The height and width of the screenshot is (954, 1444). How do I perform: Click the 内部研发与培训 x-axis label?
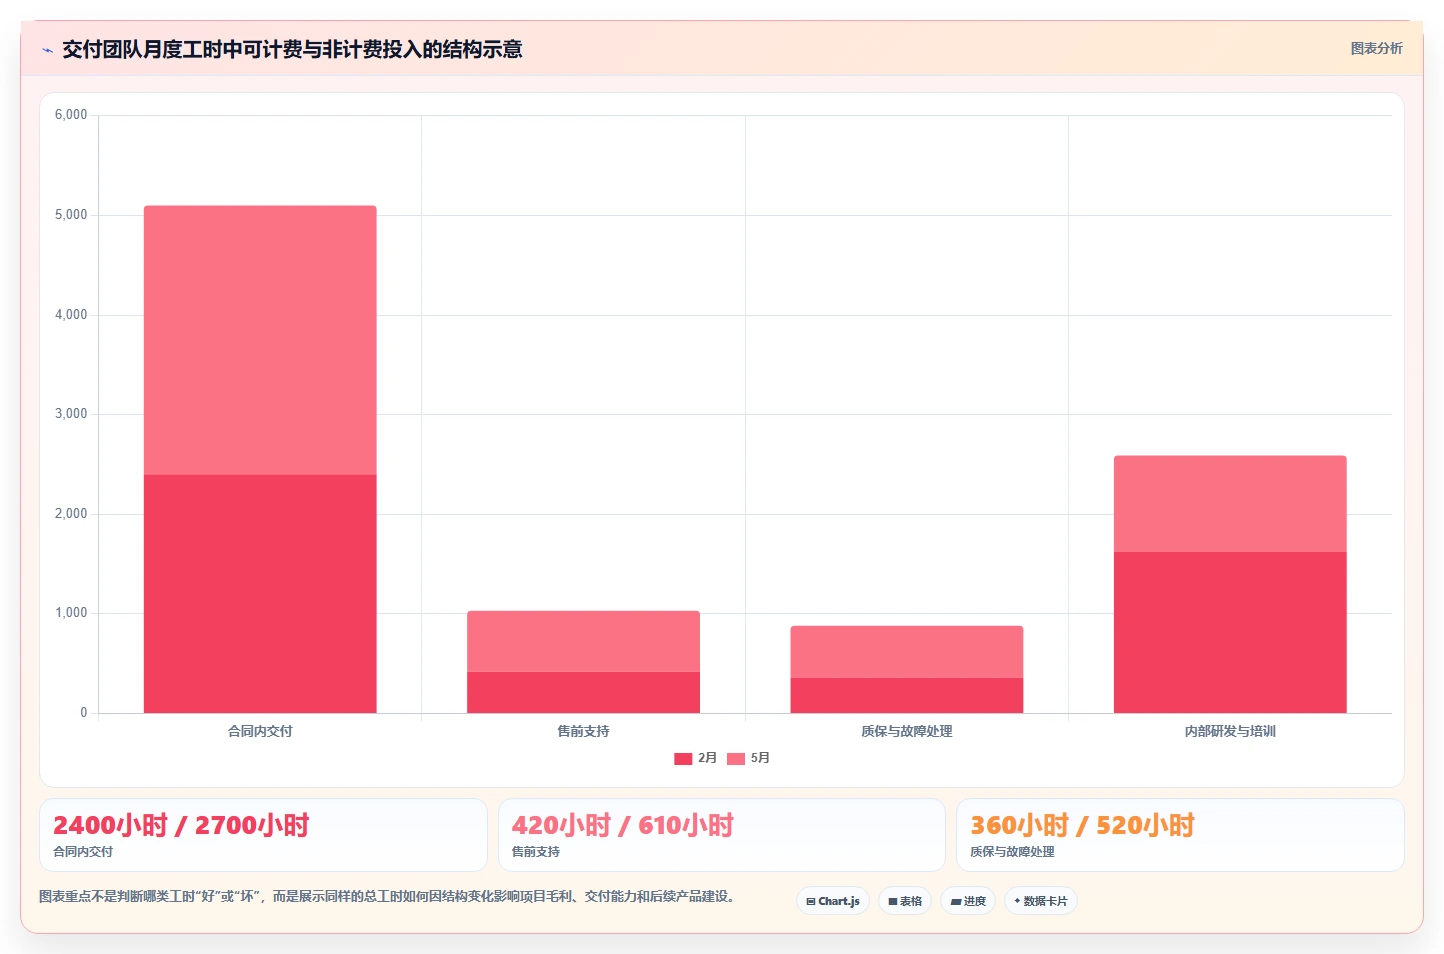tap(1230, 731)
